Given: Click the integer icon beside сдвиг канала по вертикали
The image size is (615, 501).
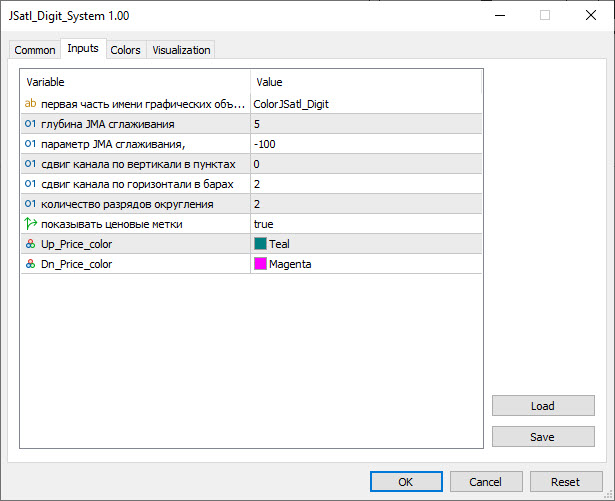Looking at the screenshot, I should (x=30, y=164).
